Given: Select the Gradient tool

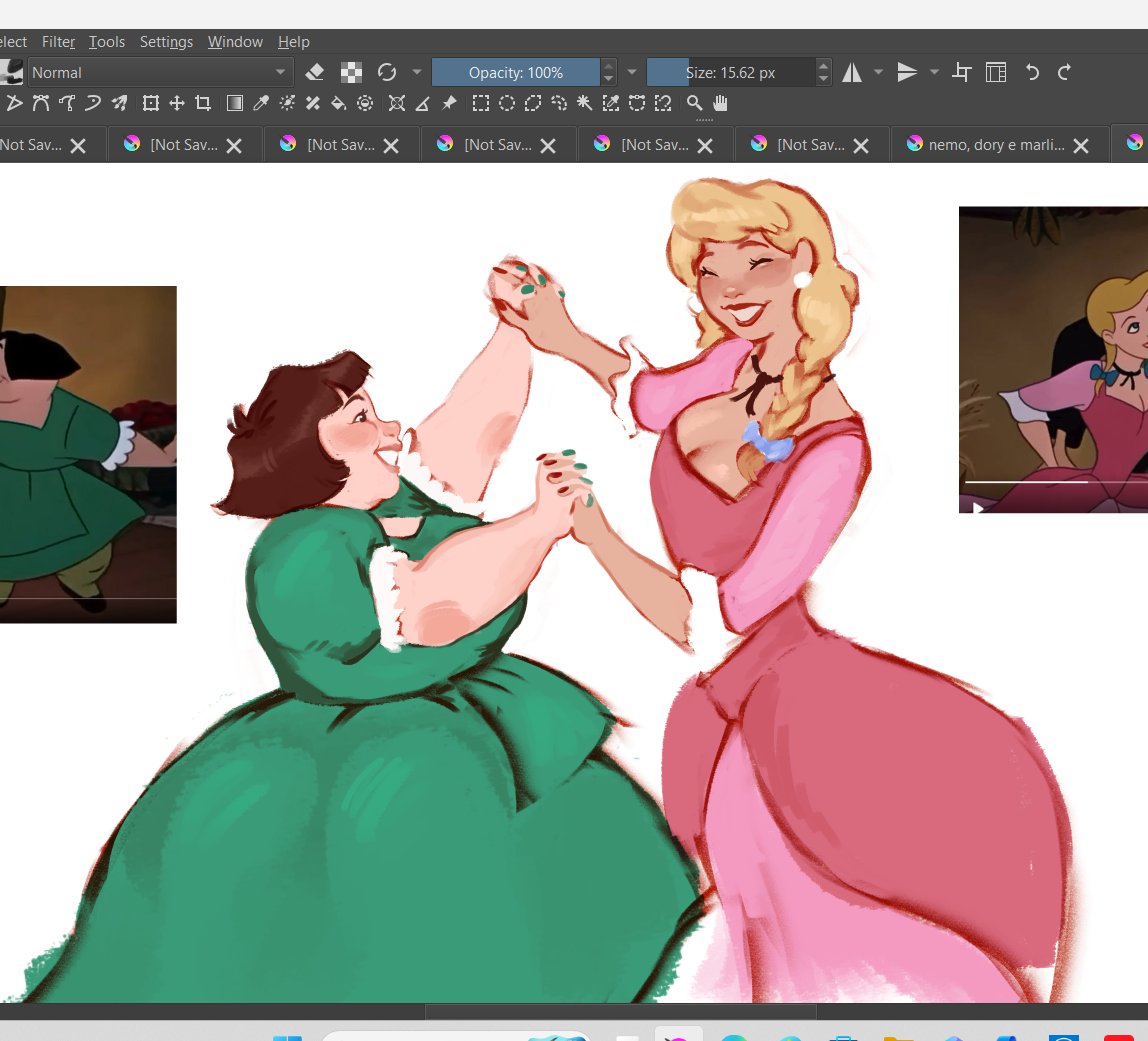Looking at the screenshot, I should point(234,103).
